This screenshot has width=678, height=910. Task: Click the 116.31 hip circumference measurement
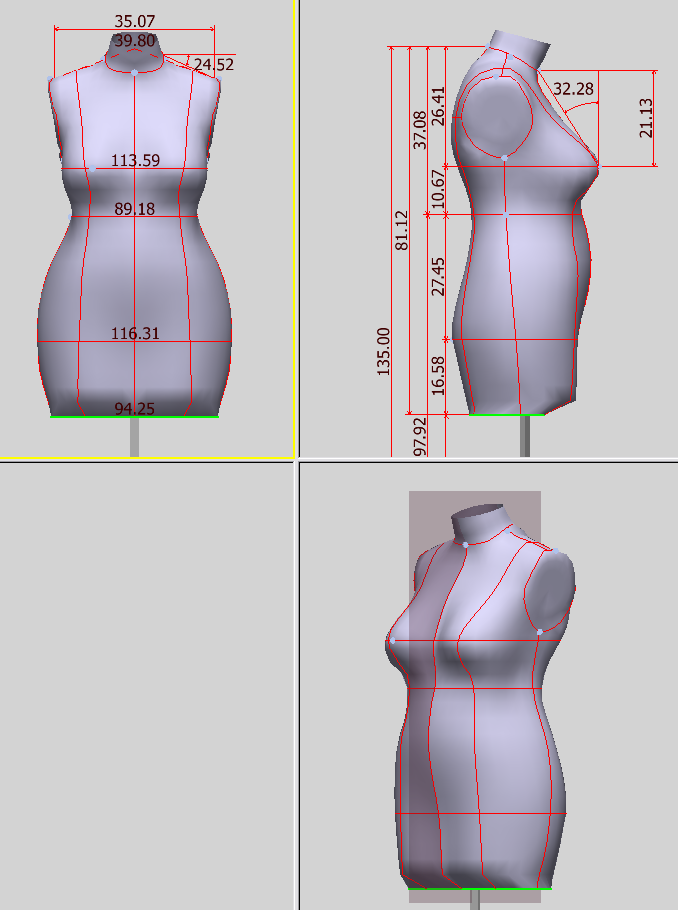(x=135, y=334)
